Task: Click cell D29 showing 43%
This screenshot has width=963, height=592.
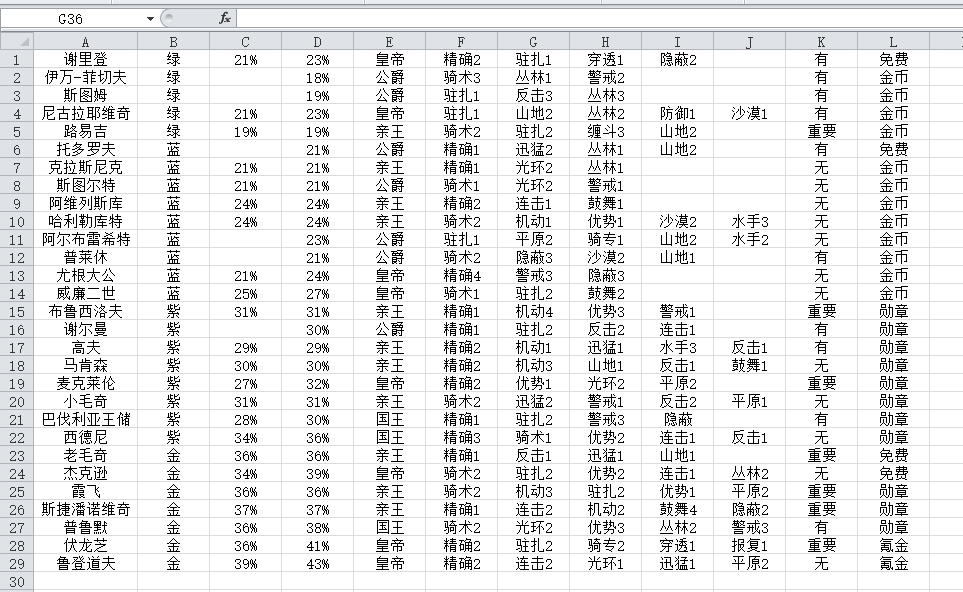Action: (317, 563)
